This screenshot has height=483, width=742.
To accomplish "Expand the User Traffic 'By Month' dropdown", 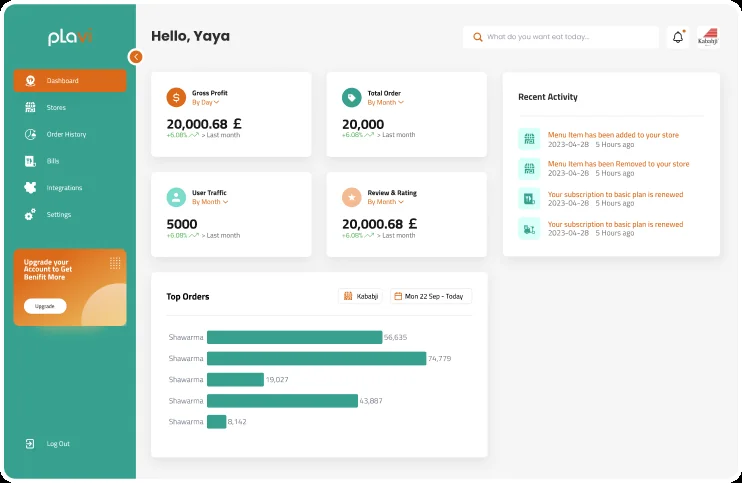I will (210, 202).
